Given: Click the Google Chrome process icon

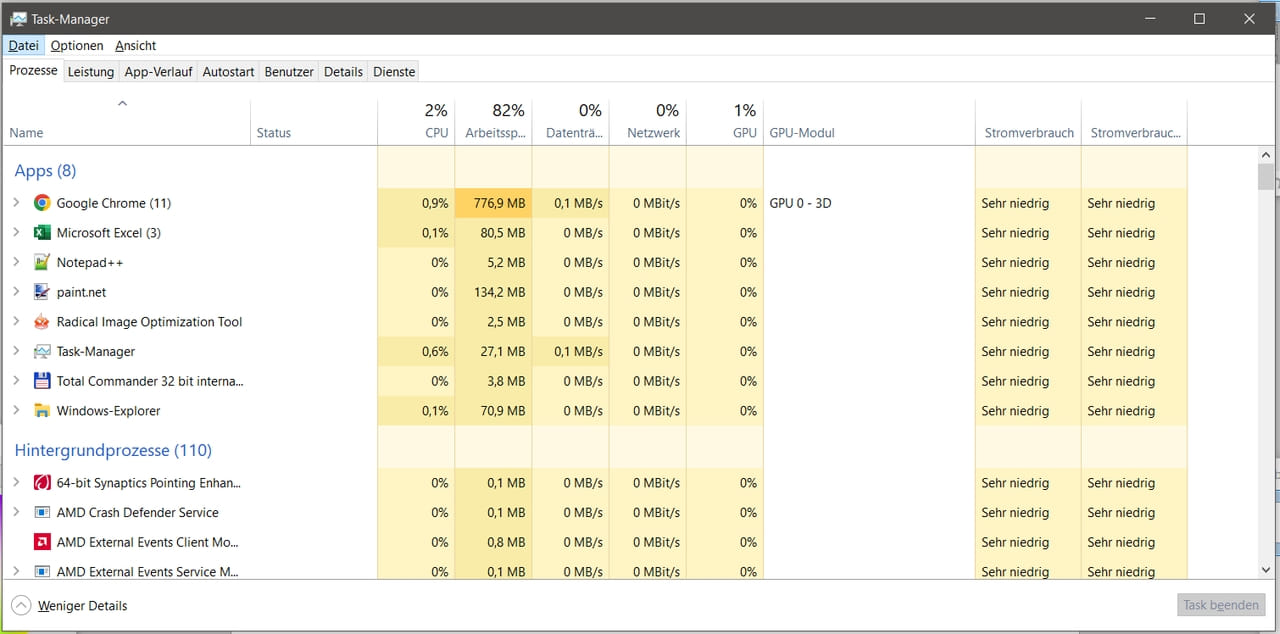Looking at the screenshot, I should (41, 202).
